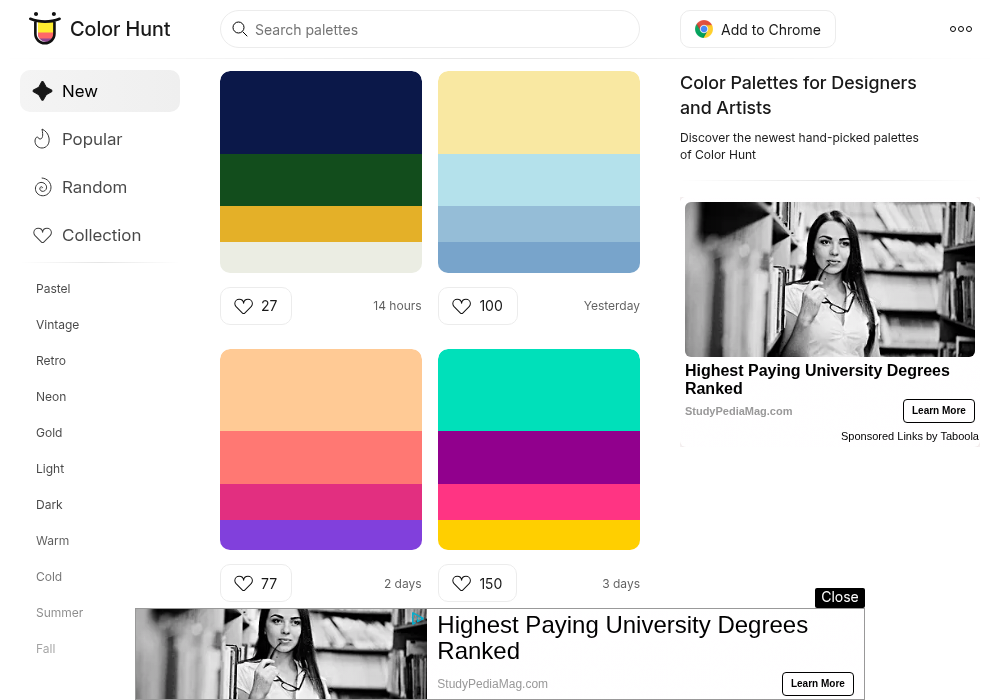Click the off-white swatch
Viewport: 1000px width, 700px height.
click(321, 258)
